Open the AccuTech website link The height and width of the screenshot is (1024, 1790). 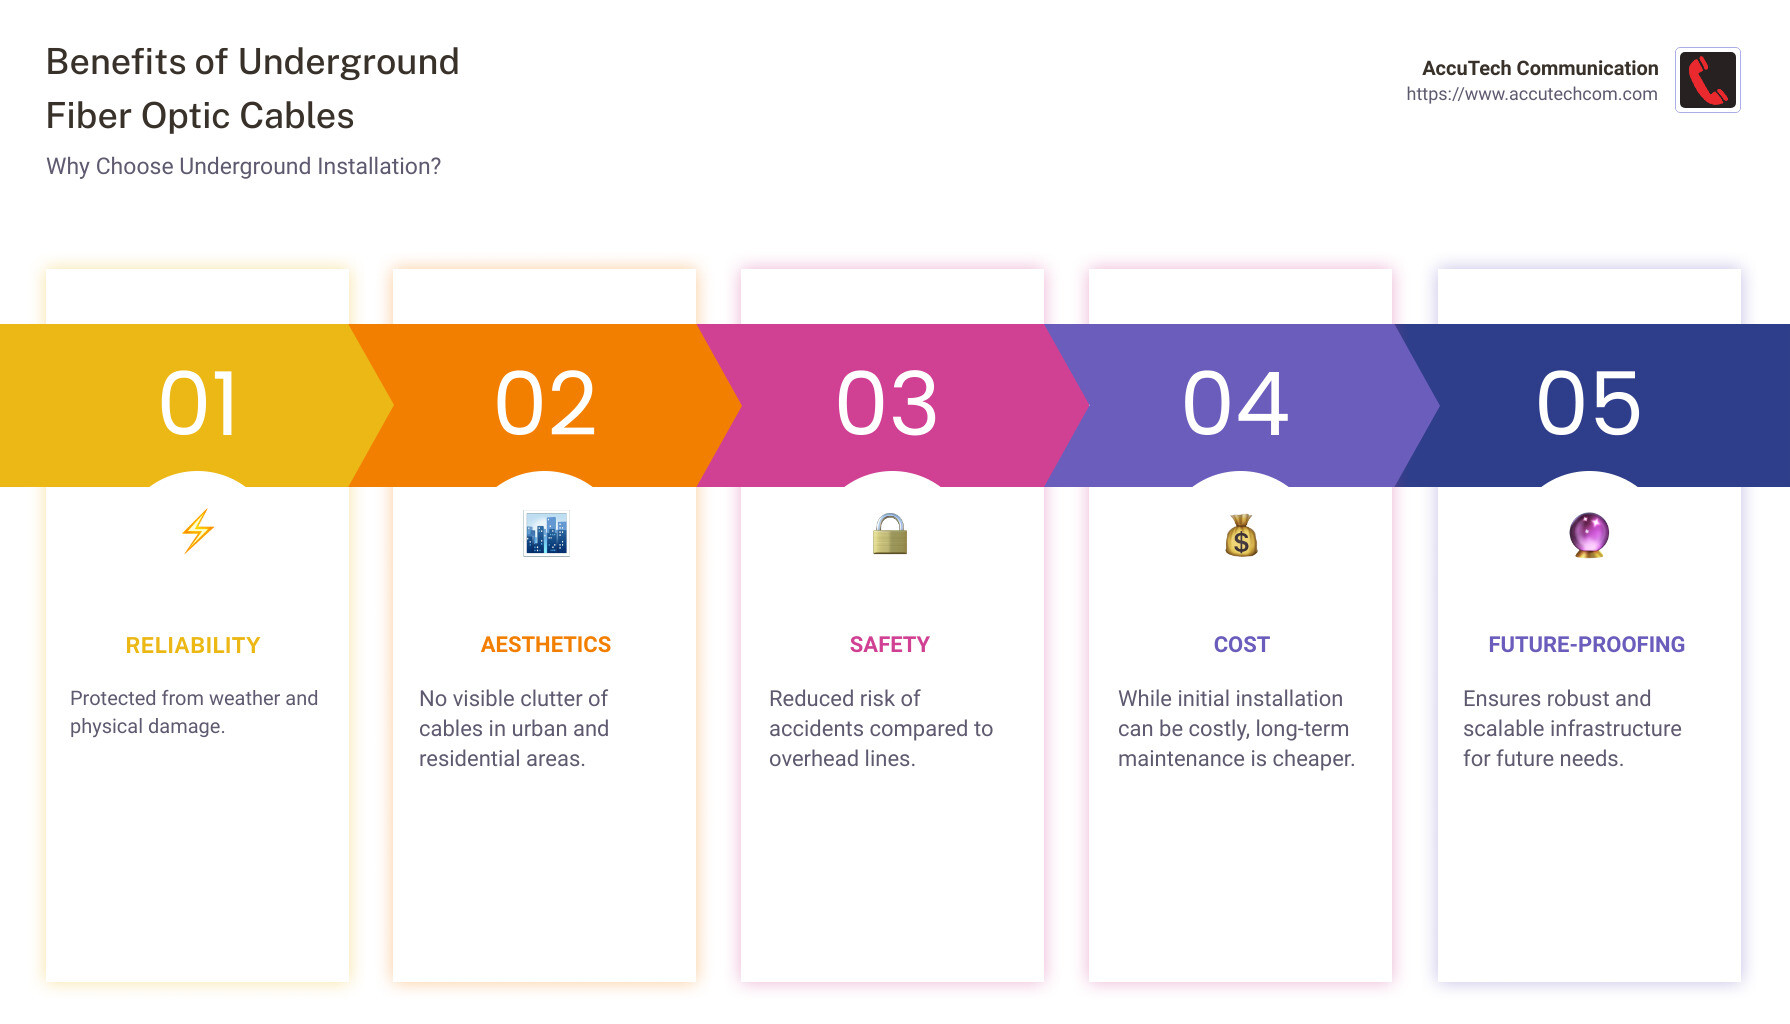(1531, 93)
